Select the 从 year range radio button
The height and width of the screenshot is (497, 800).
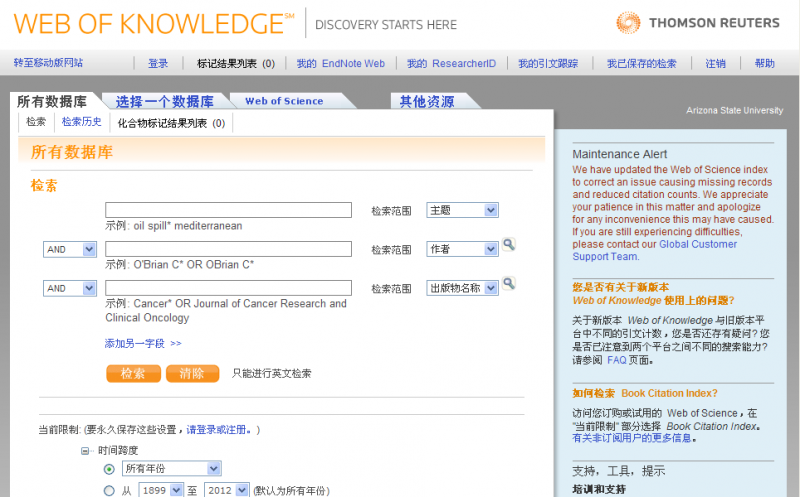click(x=109, y=490)
